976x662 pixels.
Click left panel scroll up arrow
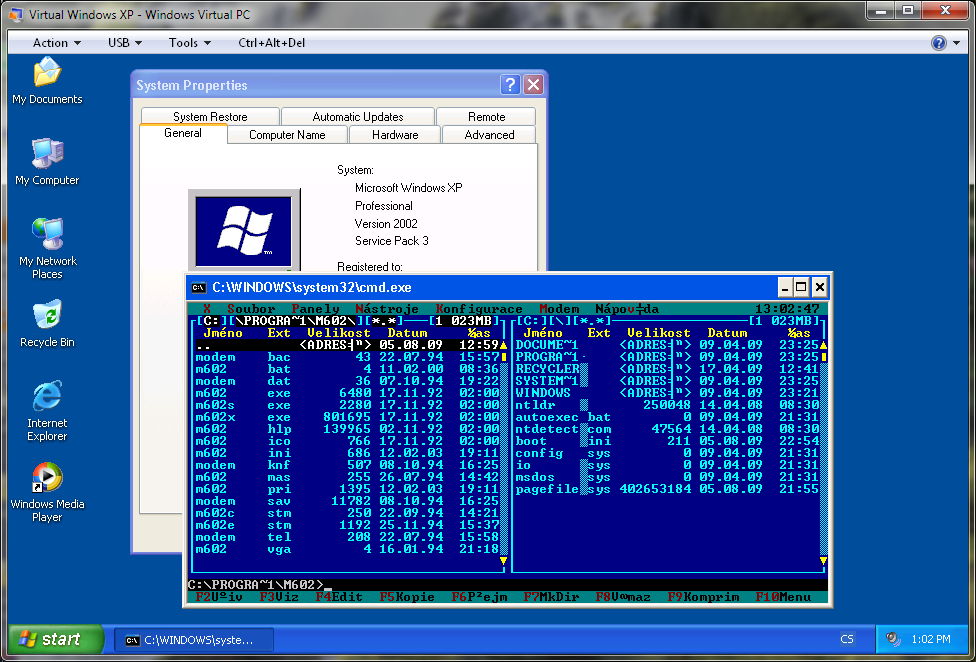(504, 345)
